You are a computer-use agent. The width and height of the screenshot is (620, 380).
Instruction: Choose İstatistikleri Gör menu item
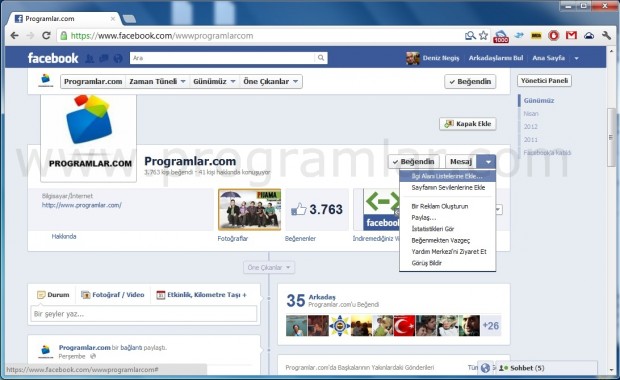click(448, 229)
